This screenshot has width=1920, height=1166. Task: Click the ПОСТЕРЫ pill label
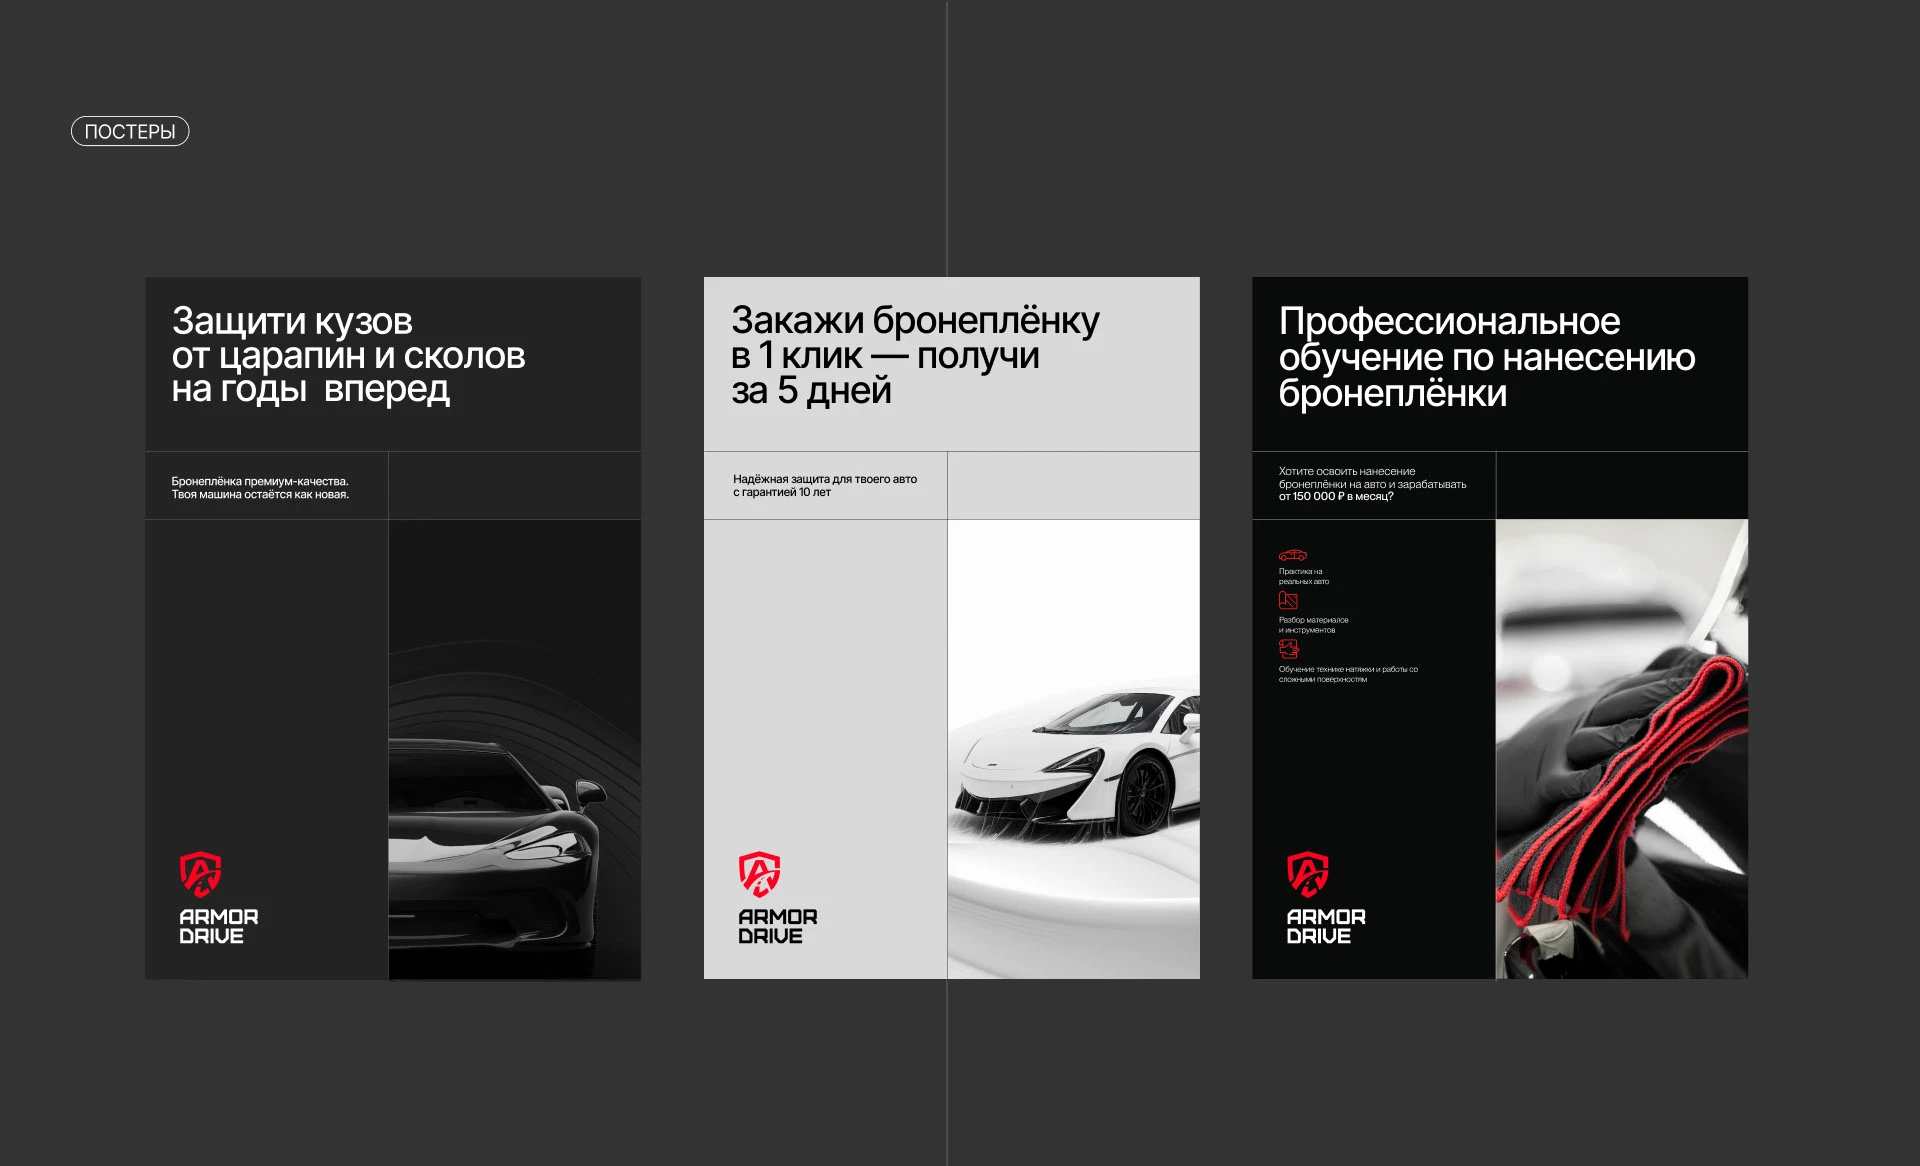pyautogui.click(x=130, y=131)
